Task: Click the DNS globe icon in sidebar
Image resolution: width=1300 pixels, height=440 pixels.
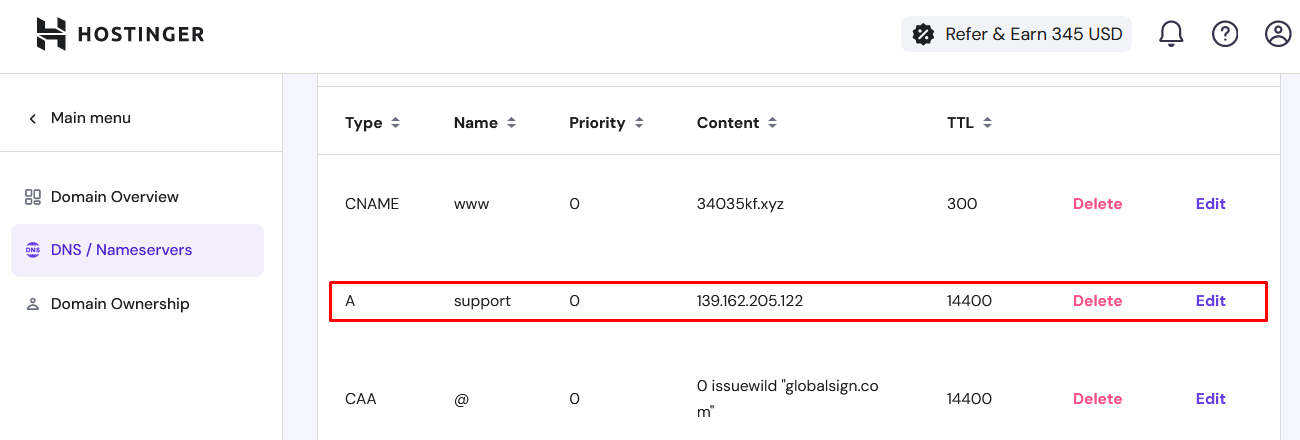Action: click(x=33, y=250)
